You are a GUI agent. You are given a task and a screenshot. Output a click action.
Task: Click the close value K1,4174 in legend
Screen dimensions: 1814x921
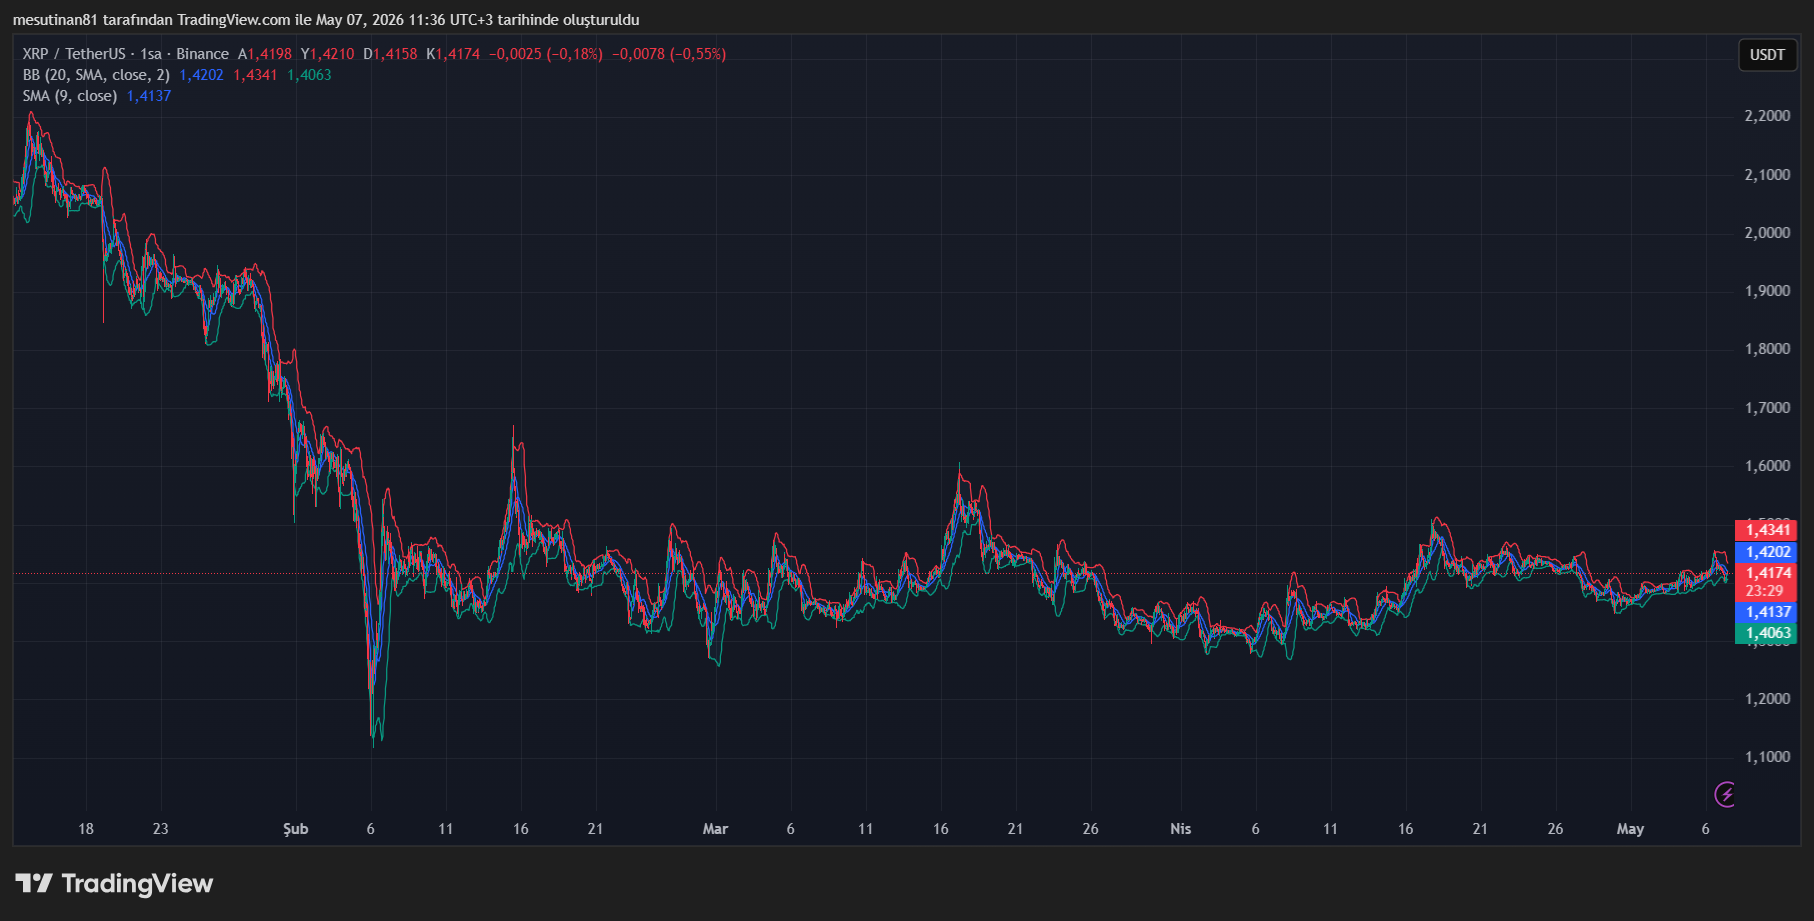tap(453, 54)
